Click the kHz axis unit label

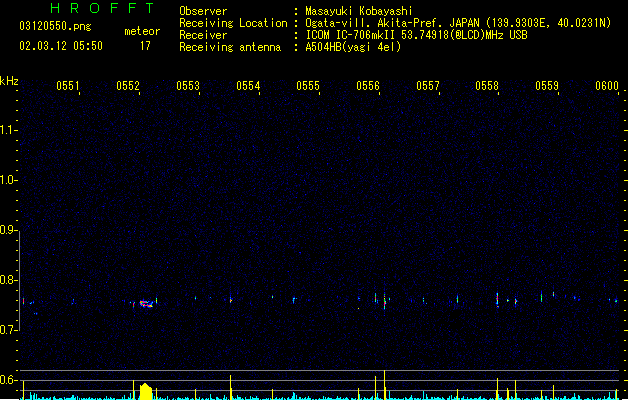(9, 81)
